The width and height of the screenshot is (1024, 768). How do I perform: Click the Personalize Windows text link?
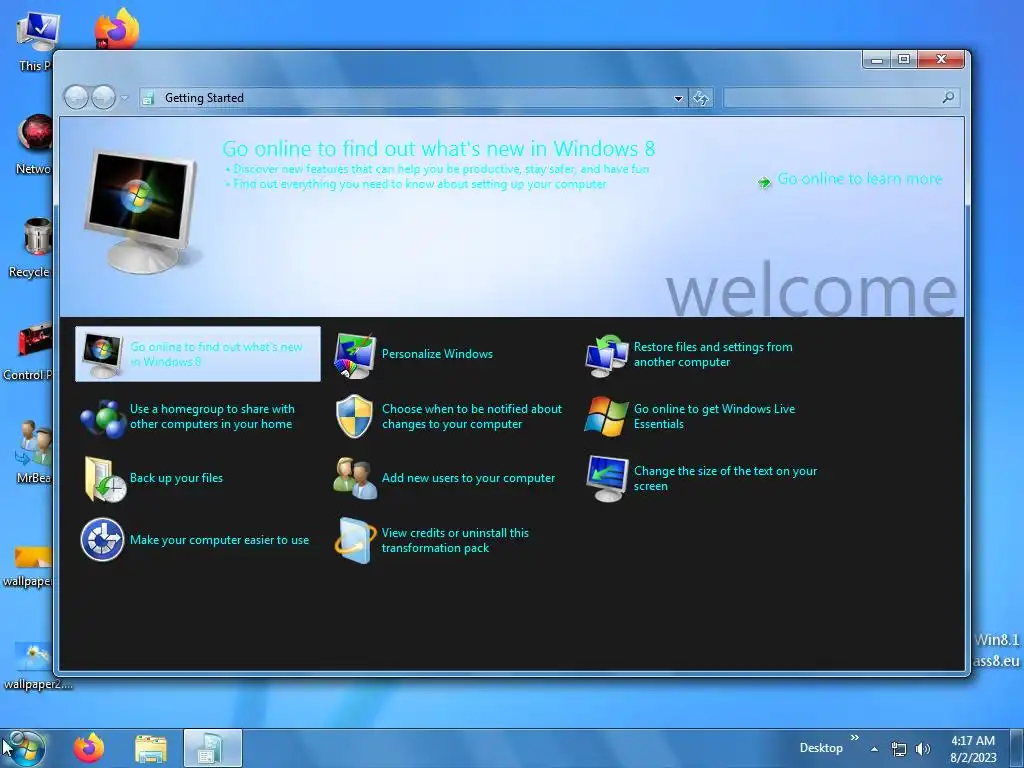pos(437,354)
